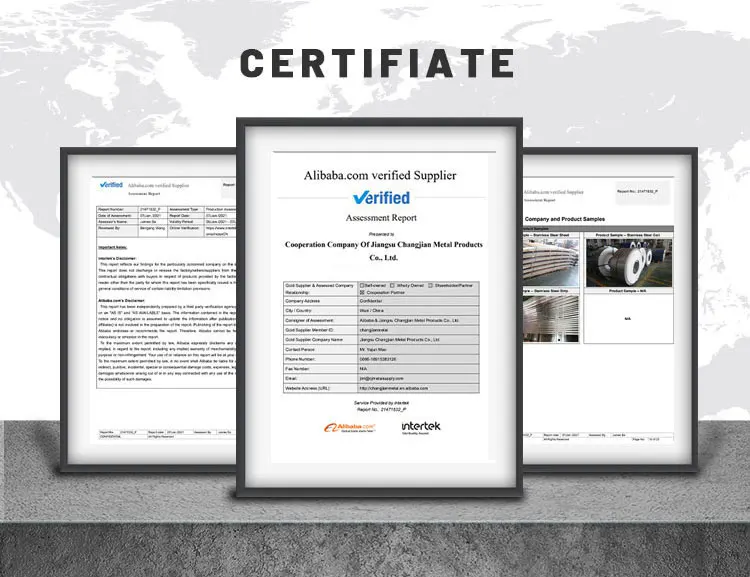The width and height of the screenshot is (750, 577).
Task: Click the blue Verified logo on center certificate
Action: pyautogui.click(x=381, y=198)
